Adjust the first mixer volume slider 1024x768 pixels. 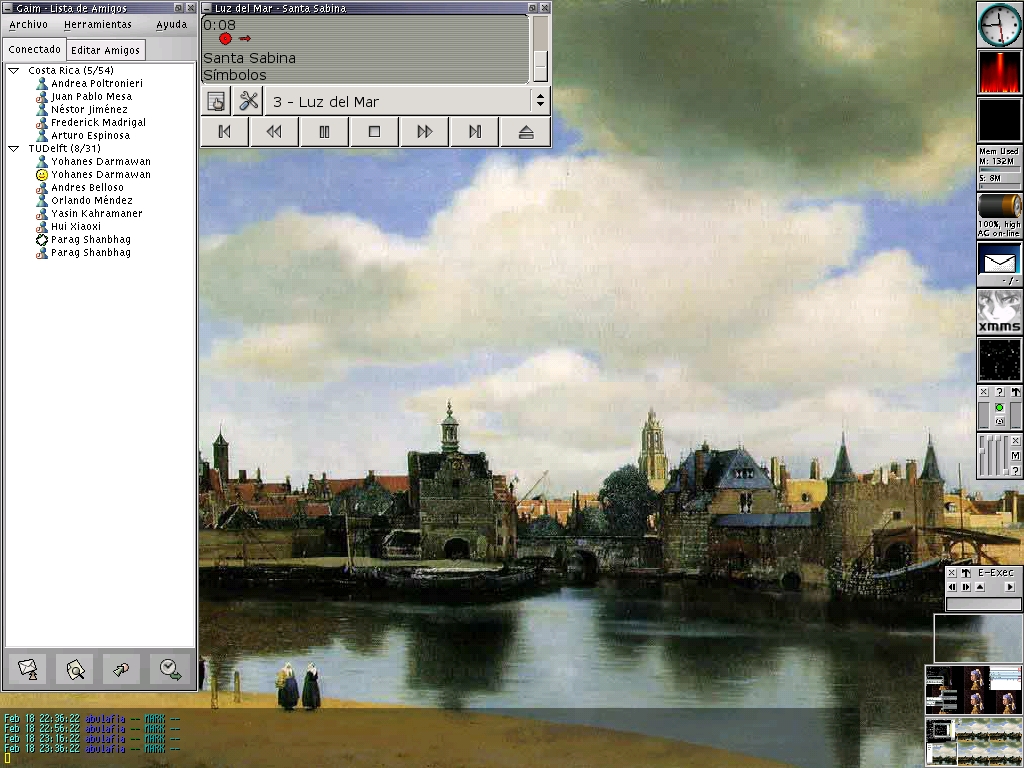[983, 456]
